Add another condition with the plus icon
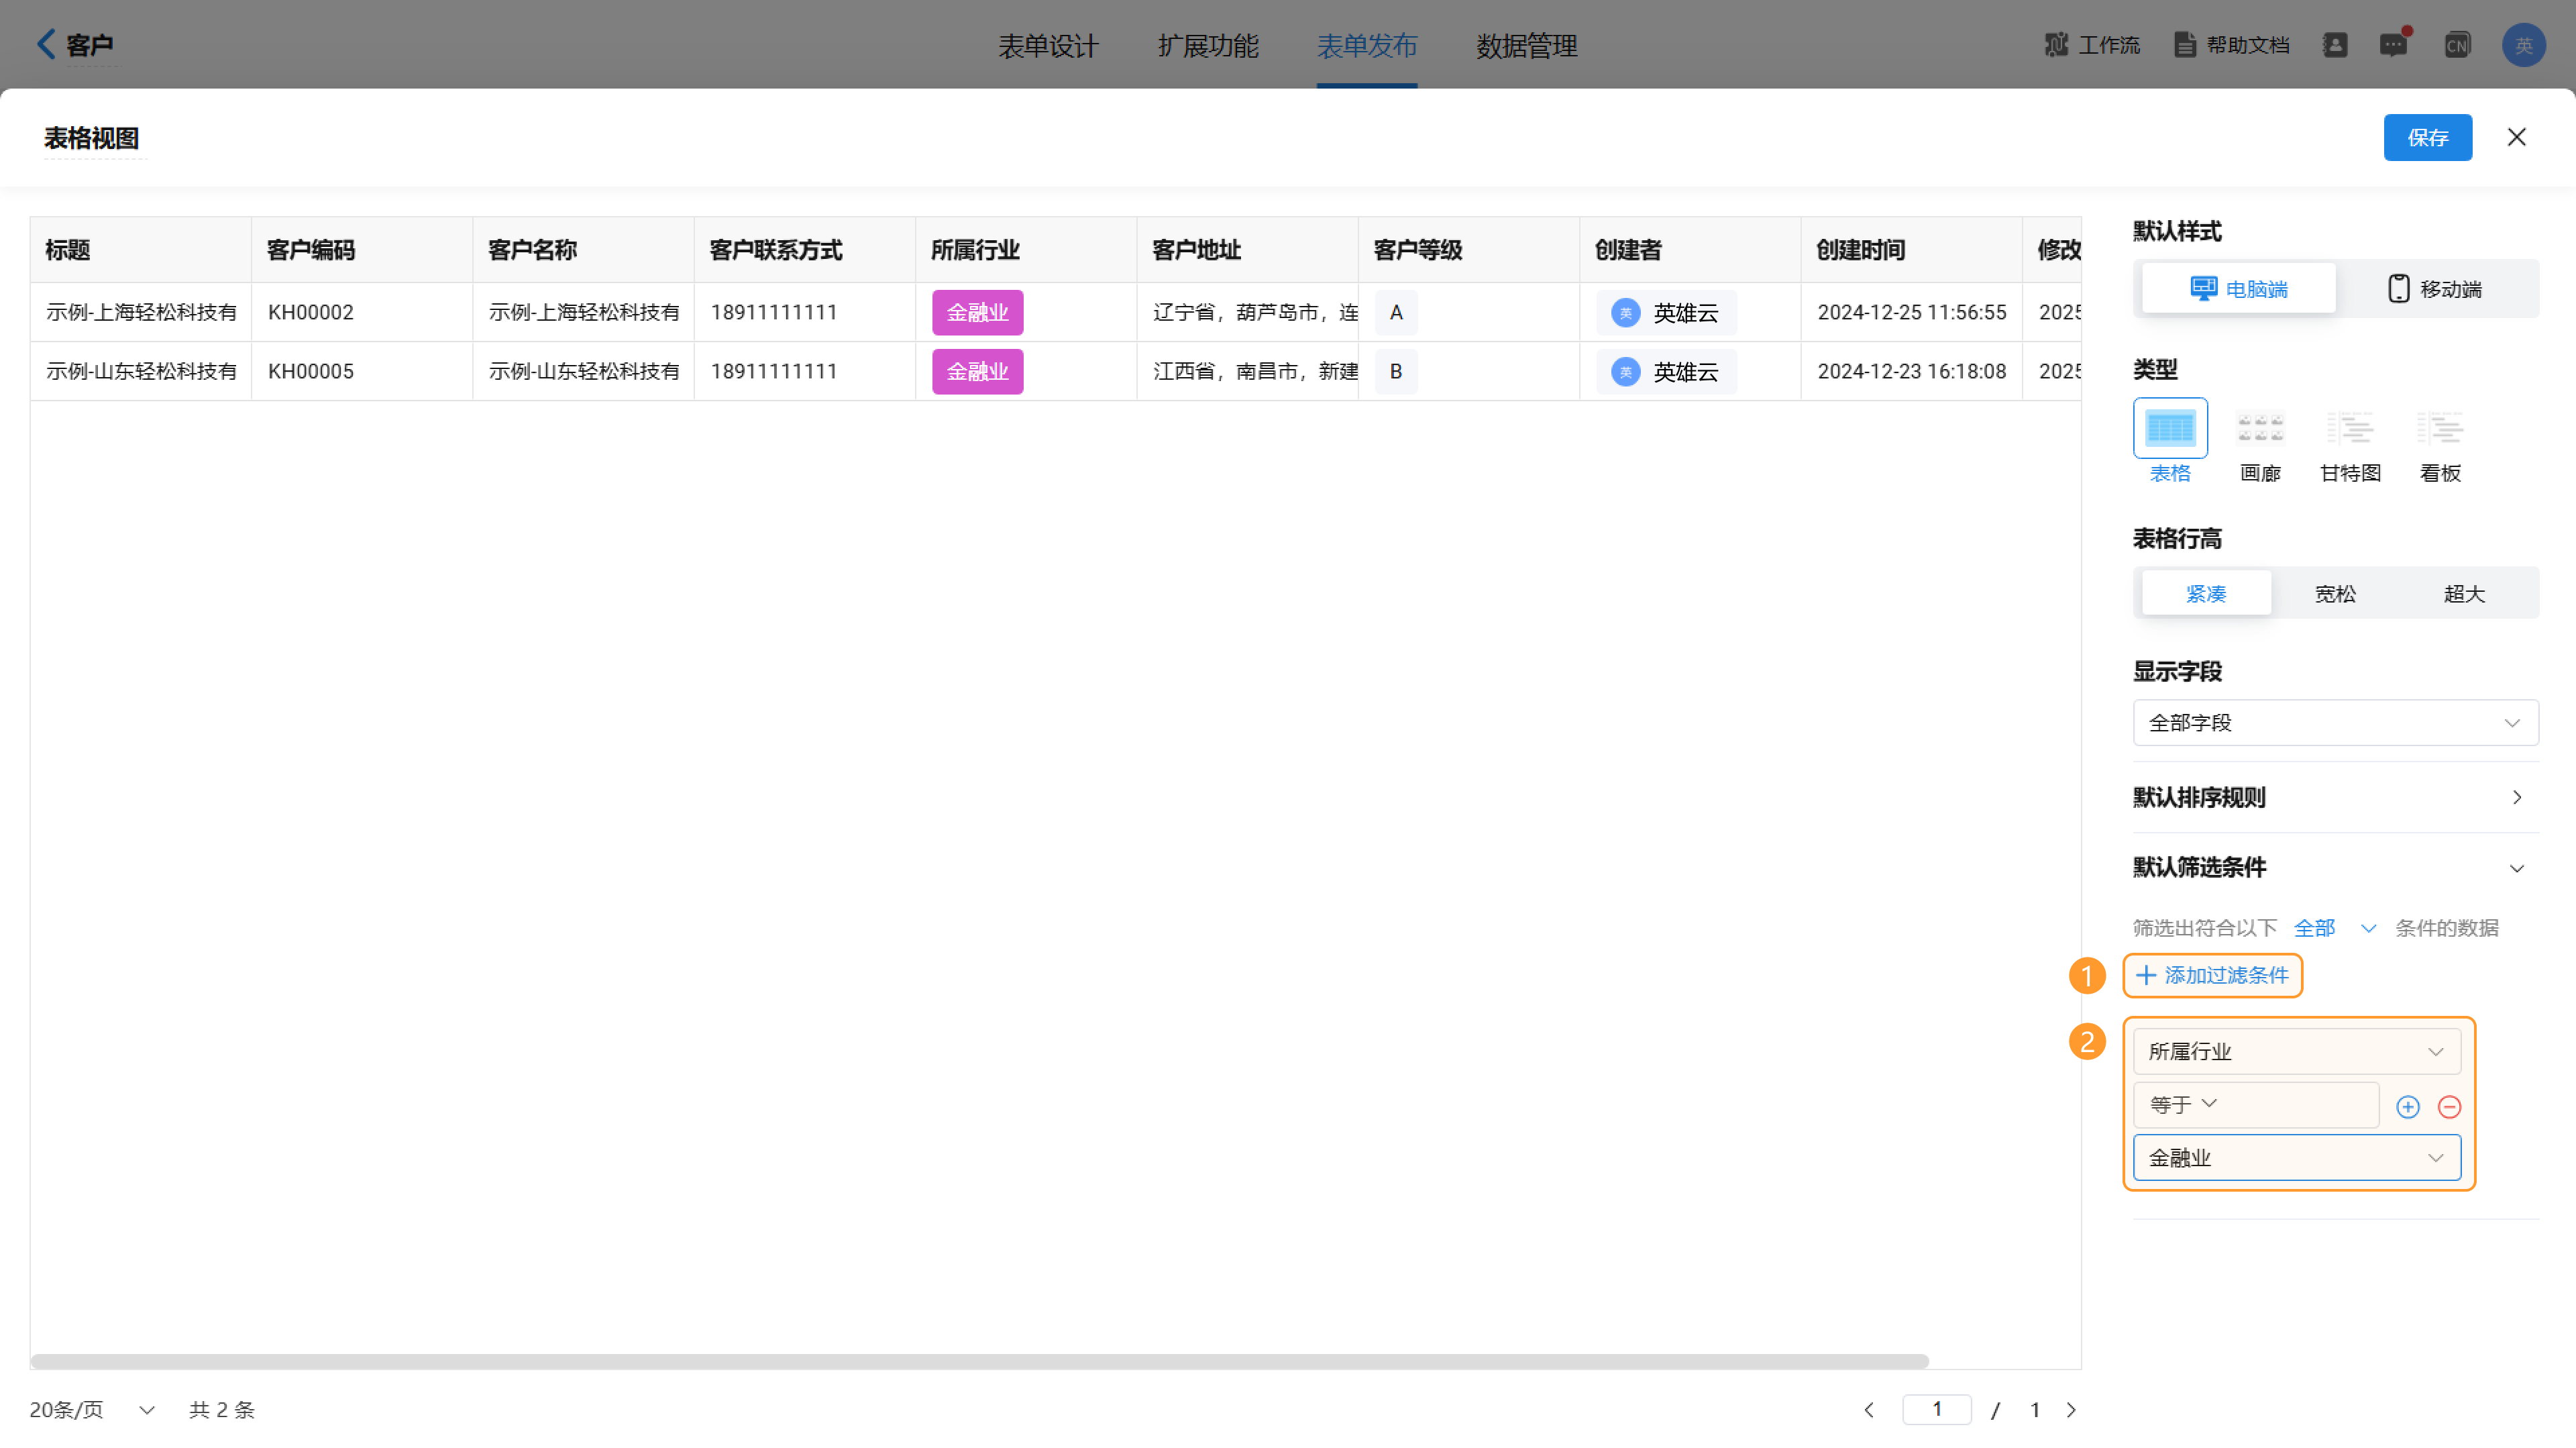This screenshot has width=2576, height=1448. [x=2408, y=1107]
